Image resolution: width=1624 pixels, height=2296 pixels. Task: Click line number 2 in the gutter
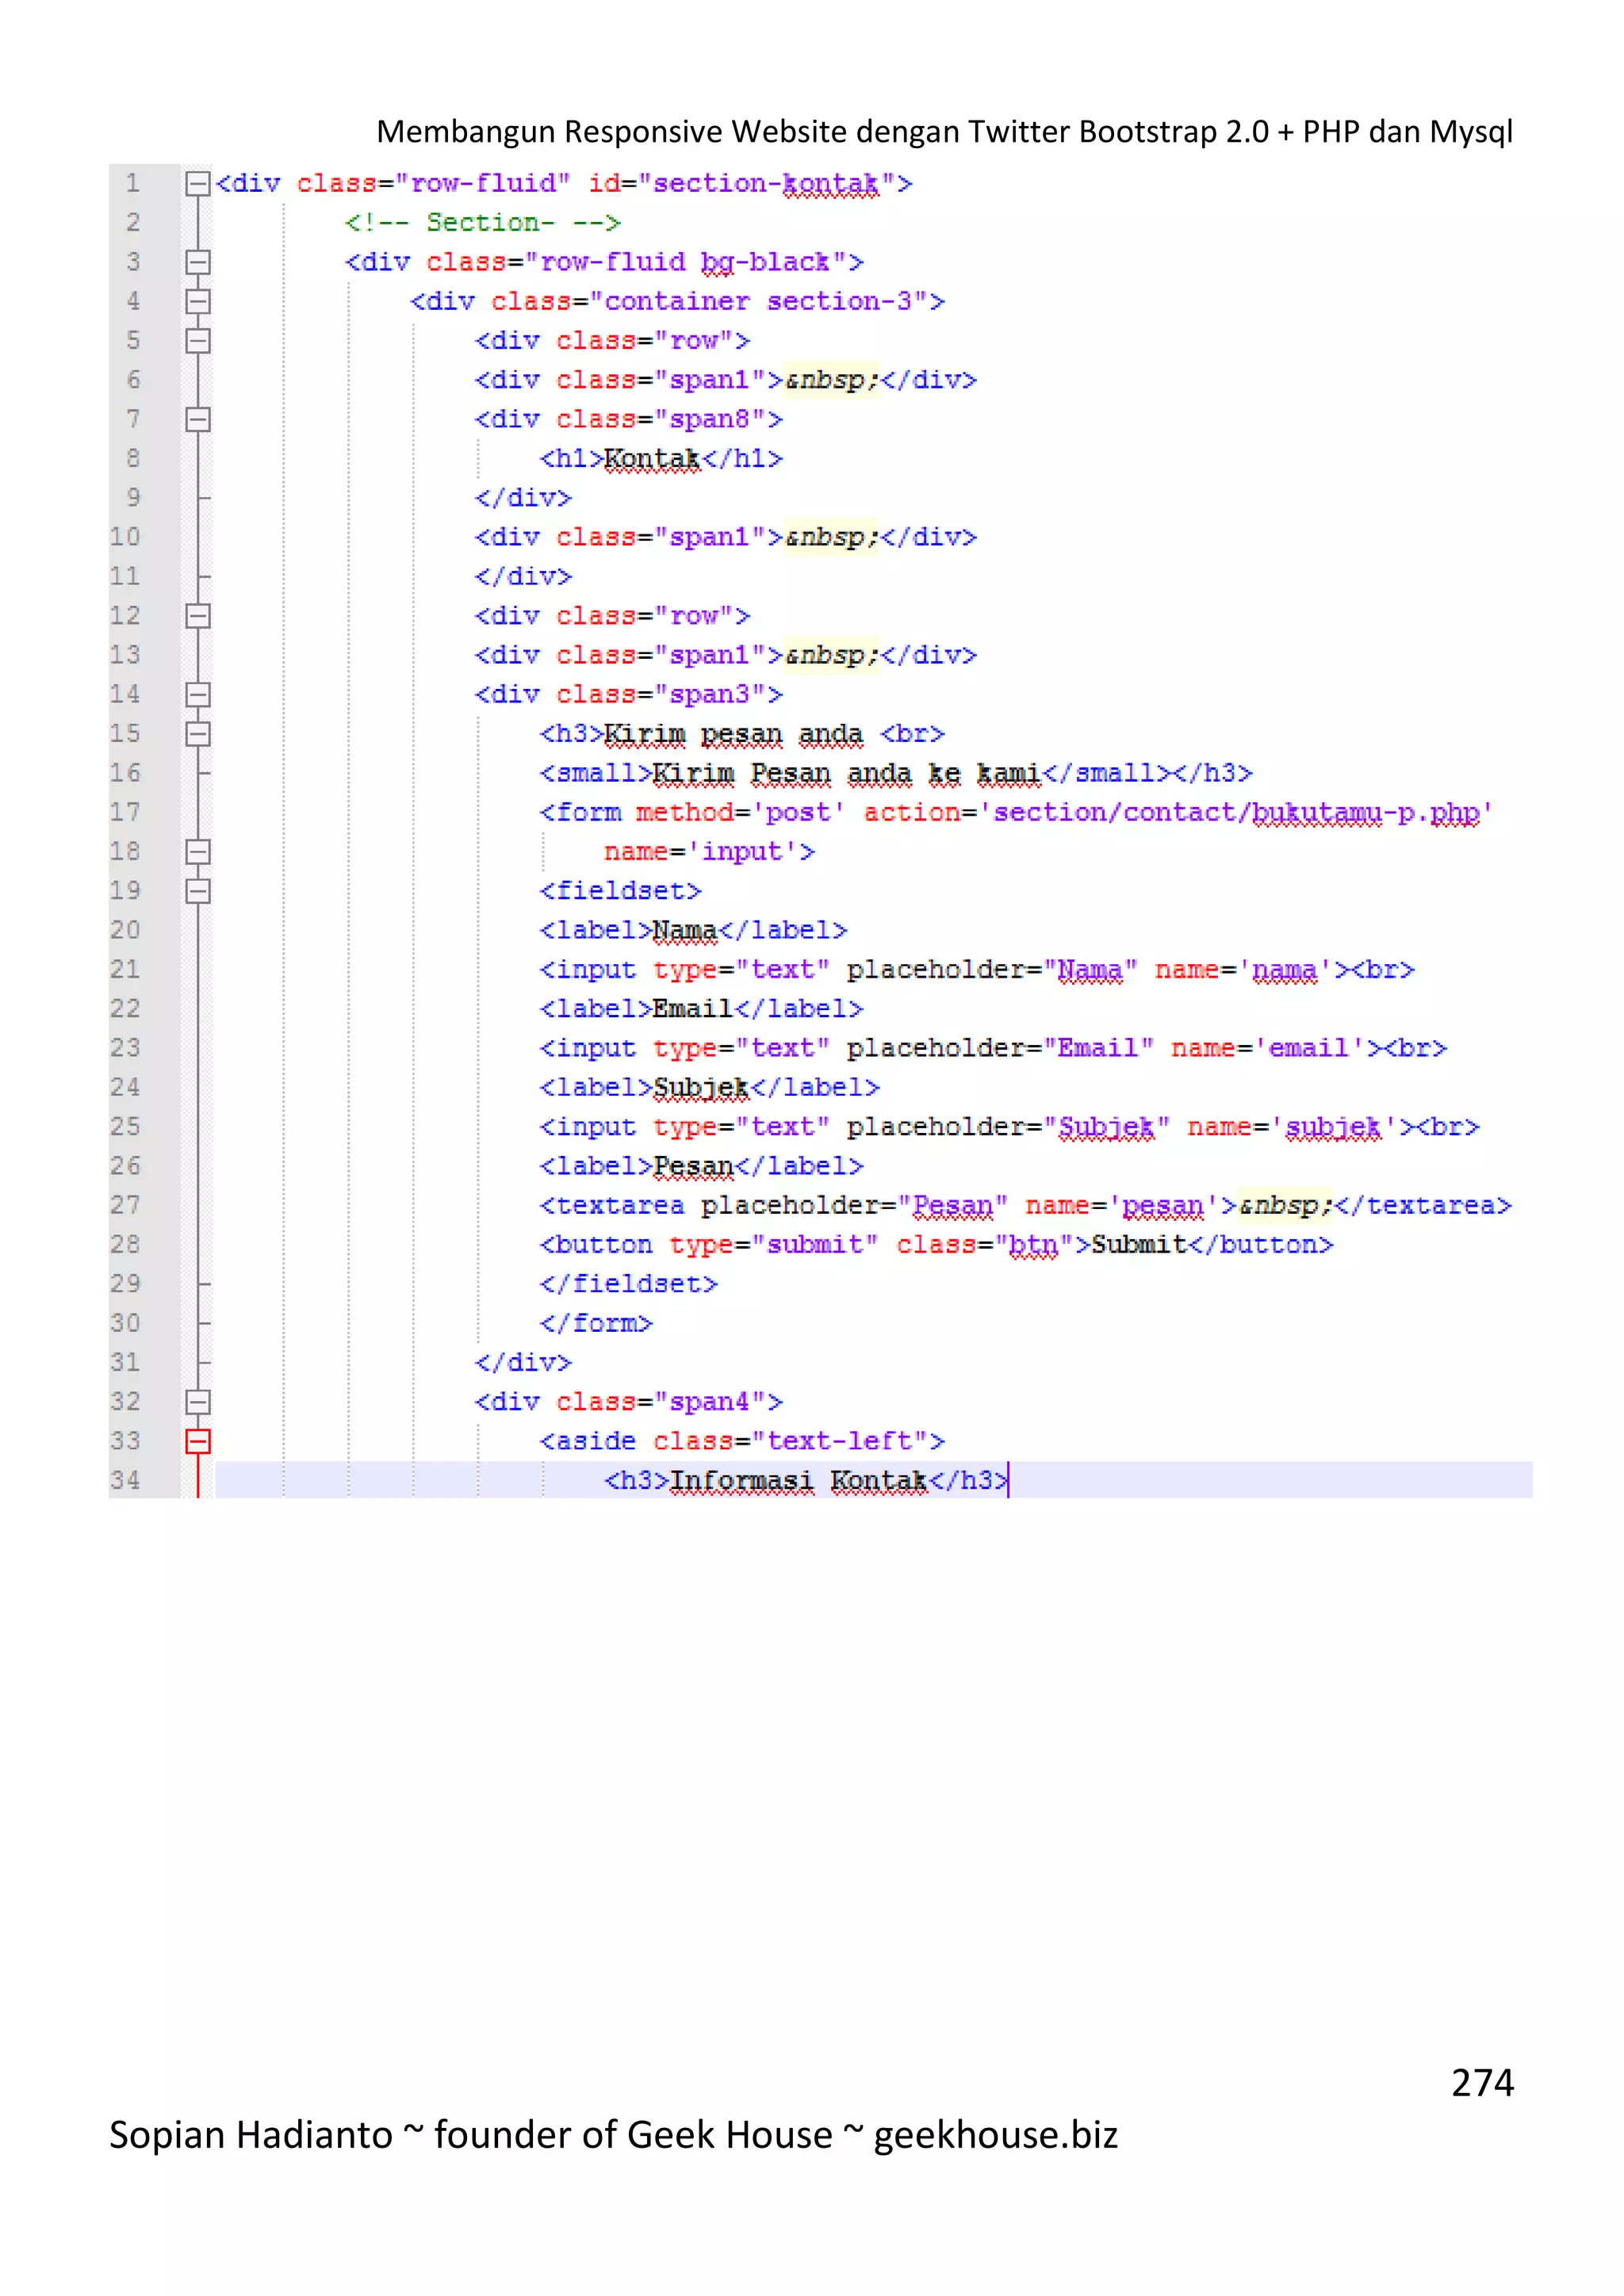click(133, 223)
